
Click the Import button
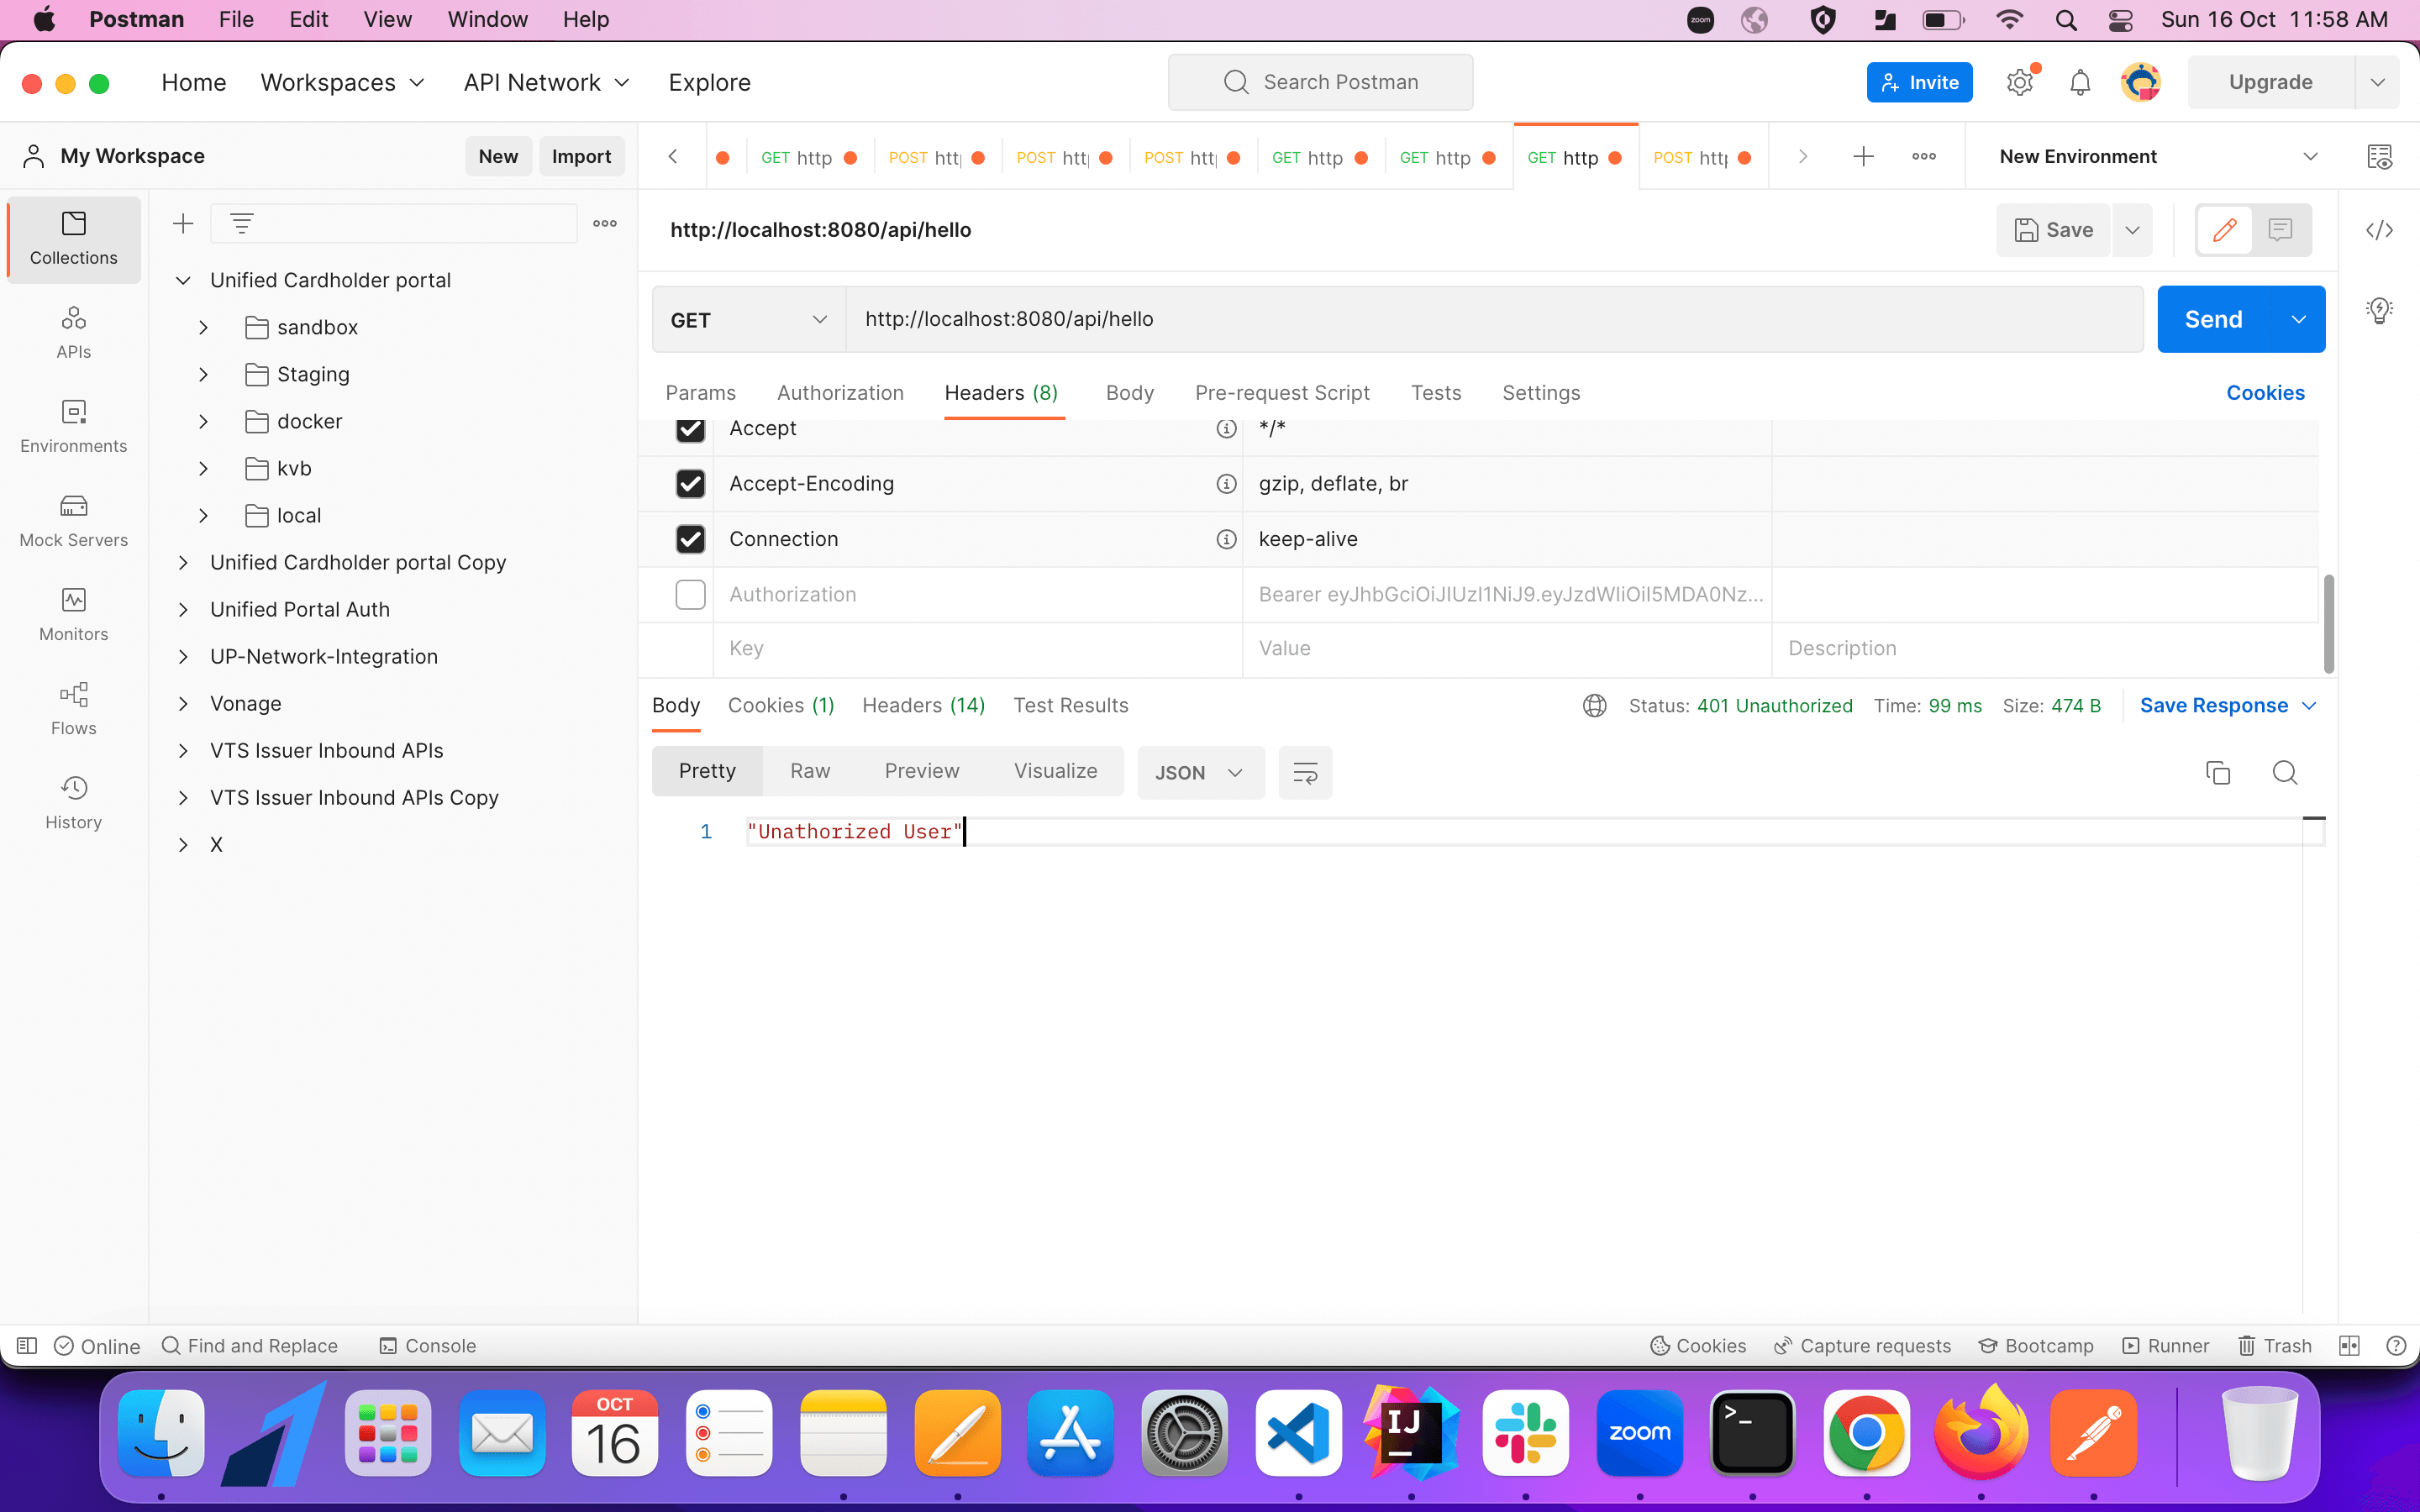pyautogui.click(x=581, y=156)
